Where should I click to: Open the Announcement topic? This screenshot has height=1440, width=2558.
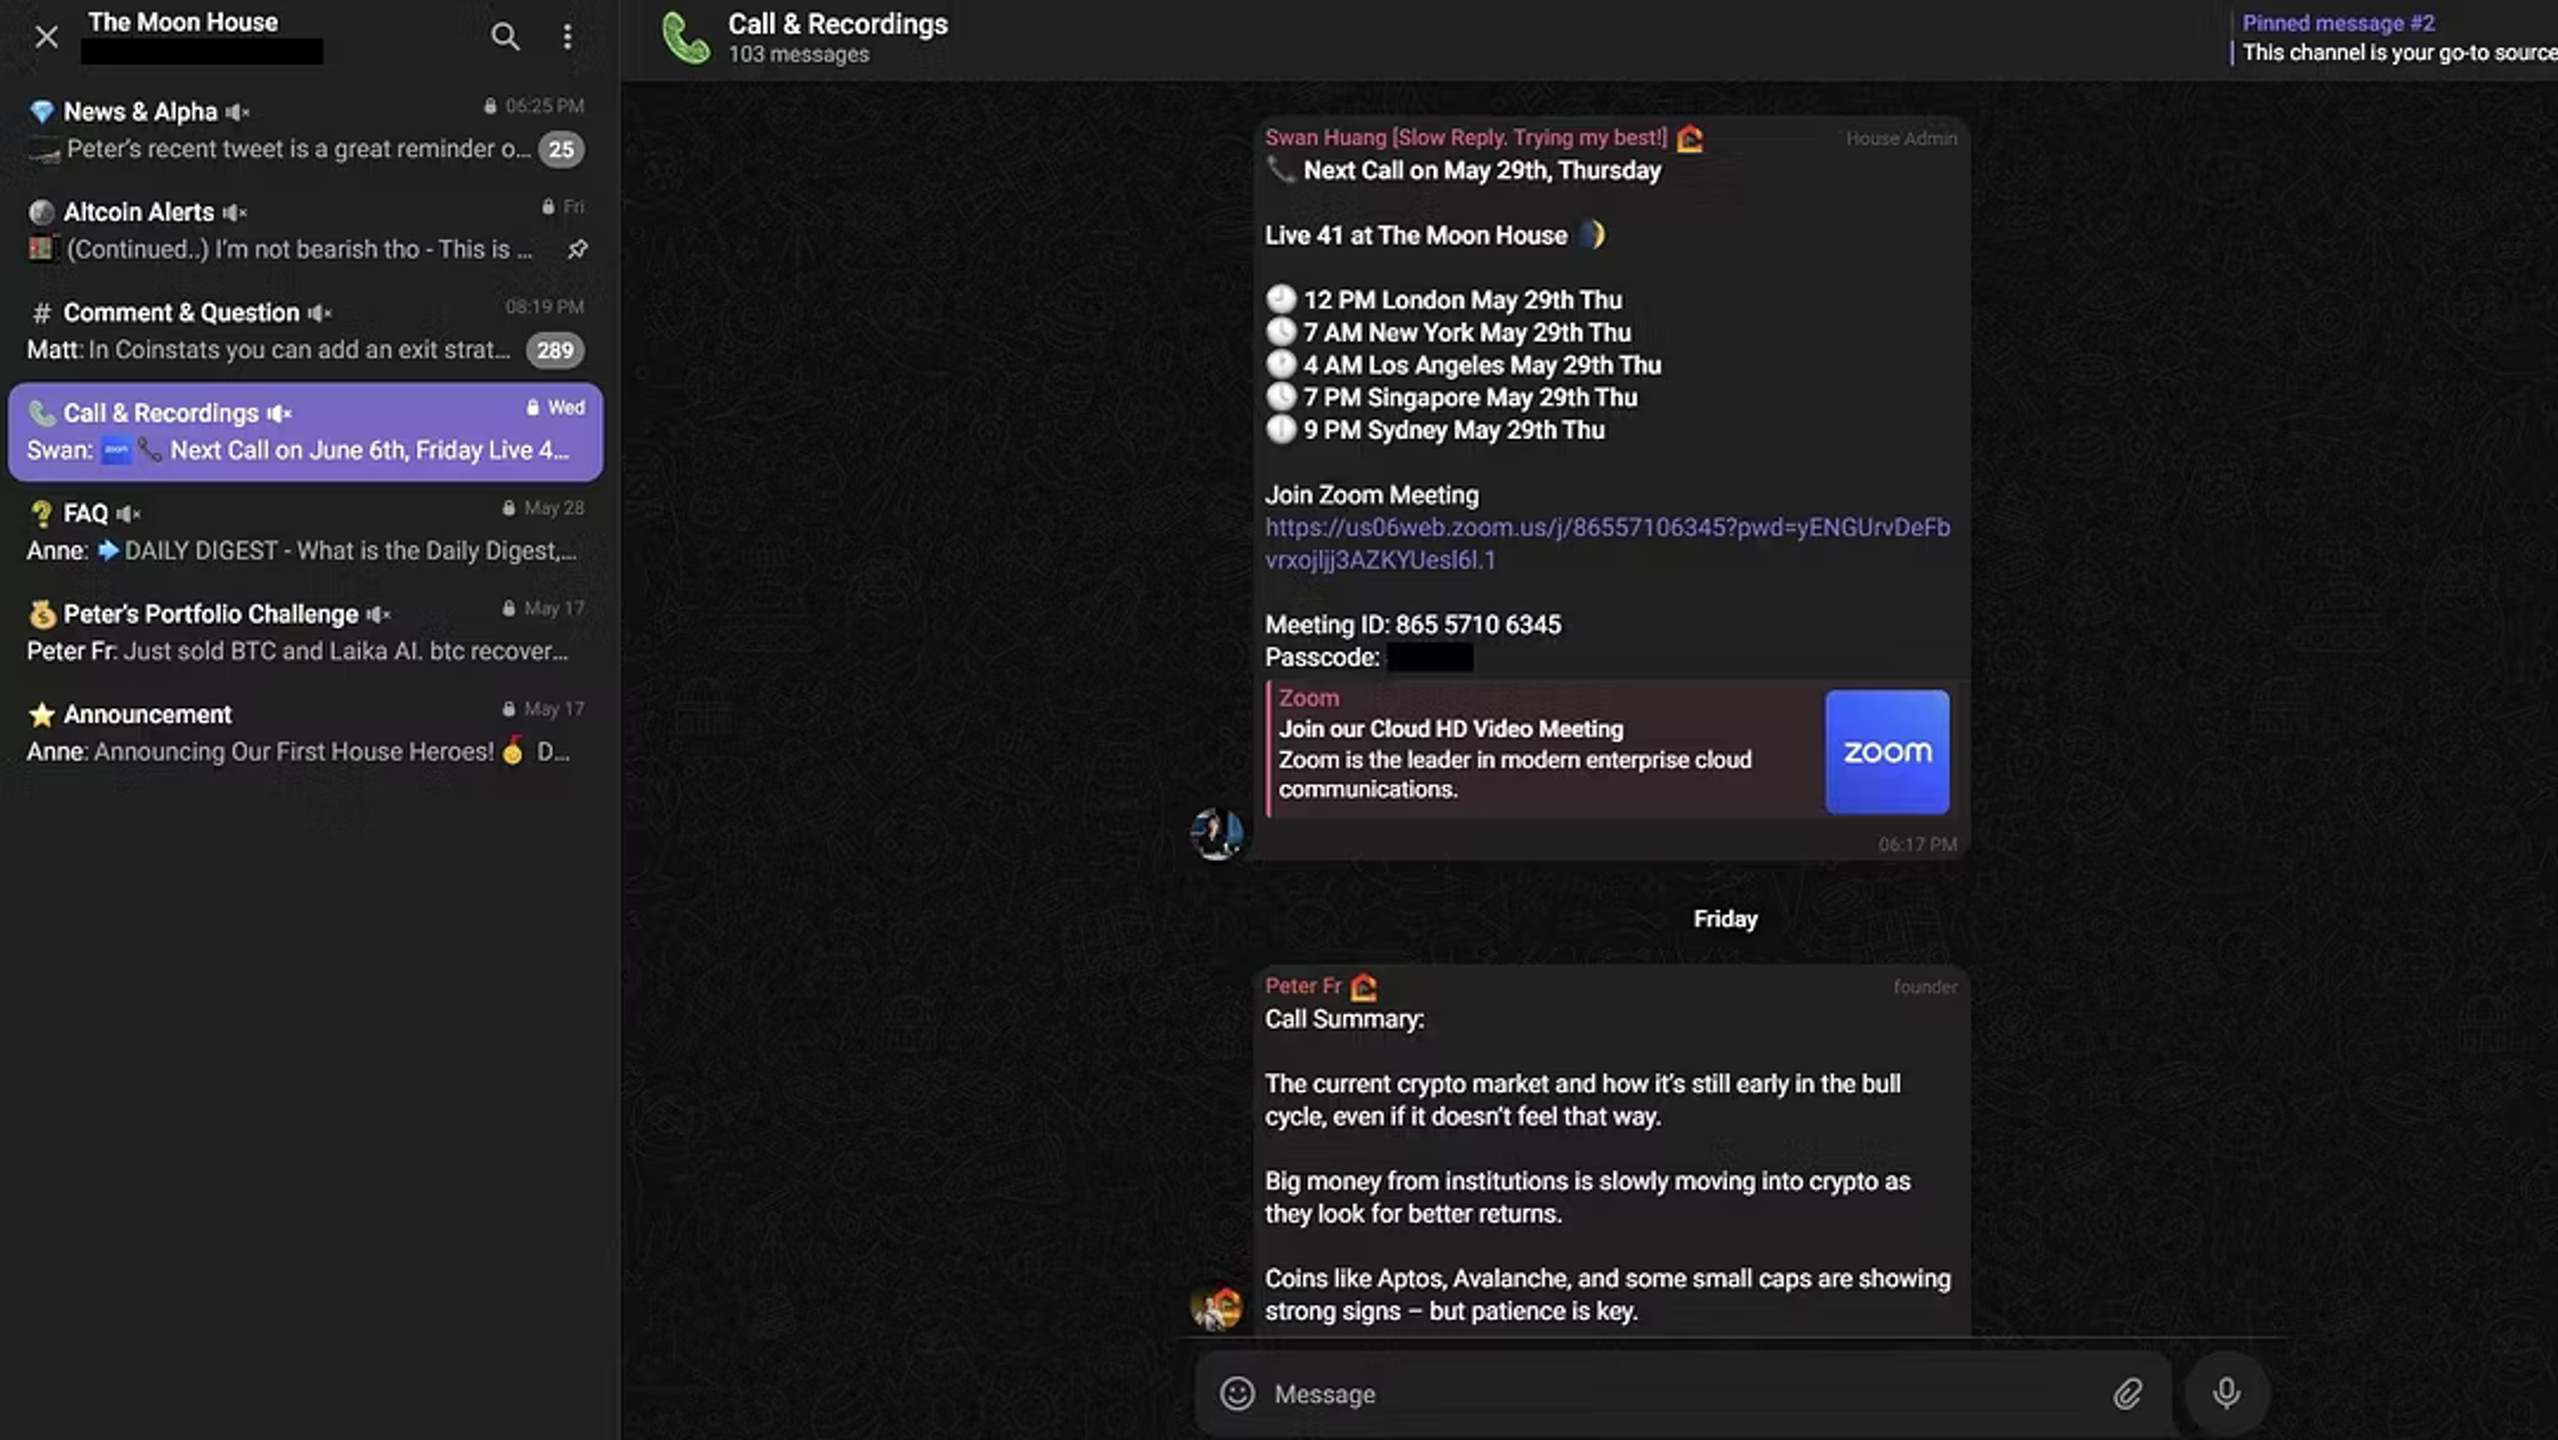point(306,733)
